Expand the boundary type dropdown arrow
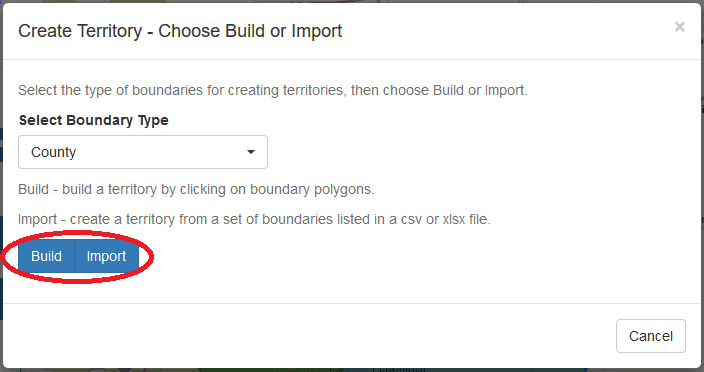This screenshot has height=372, width=704. pos(251,152)
